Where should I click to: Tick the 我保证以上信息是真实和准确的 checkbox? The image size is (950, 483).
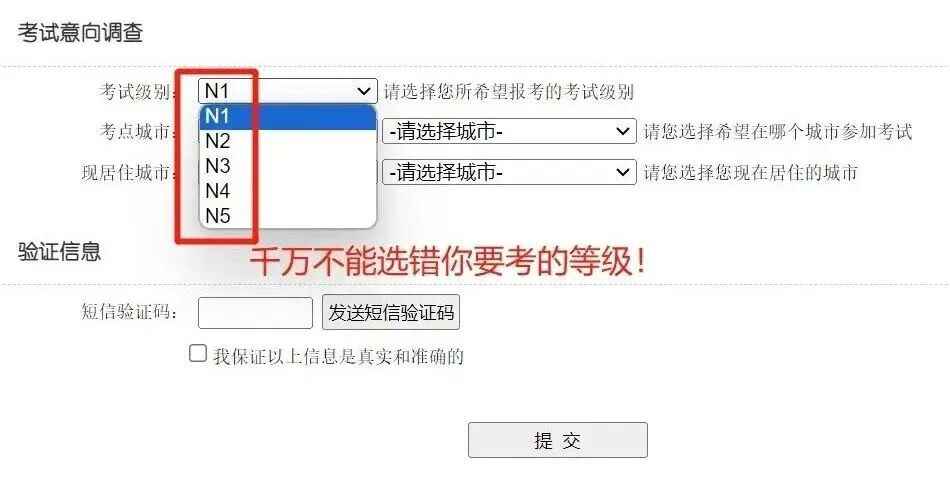[x=198, y=353]
